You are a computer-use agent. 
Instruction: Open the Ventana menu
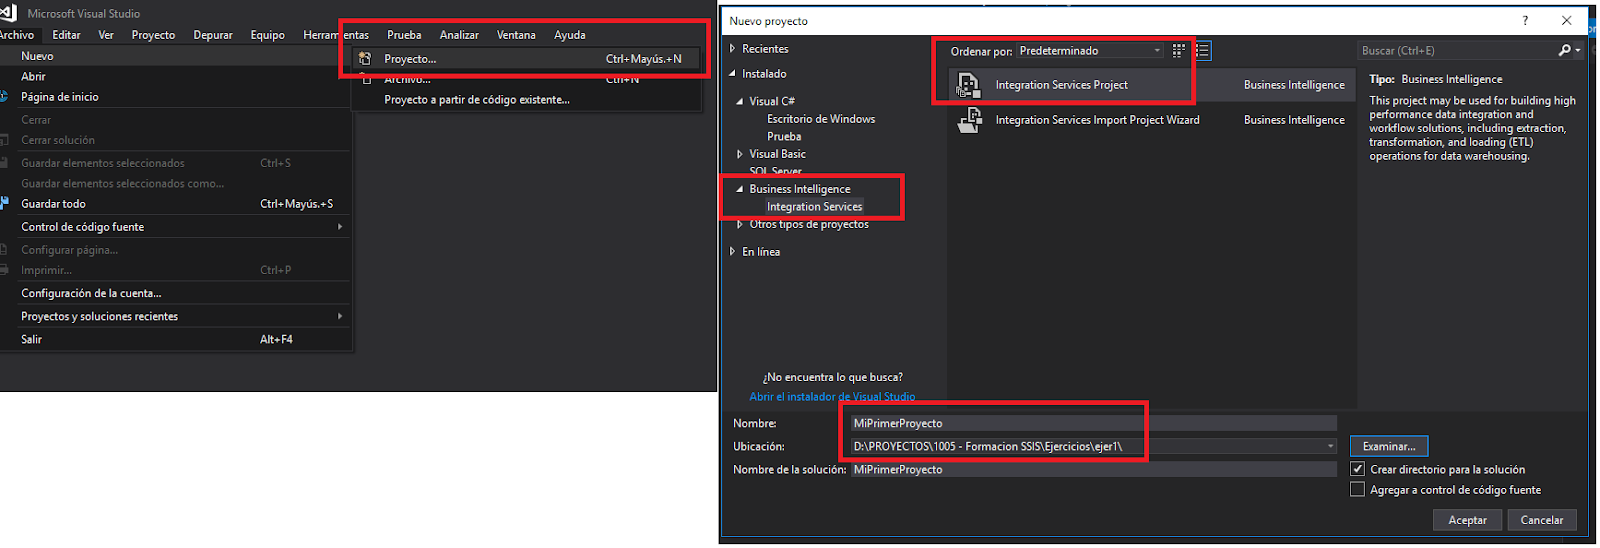point(516,35)
